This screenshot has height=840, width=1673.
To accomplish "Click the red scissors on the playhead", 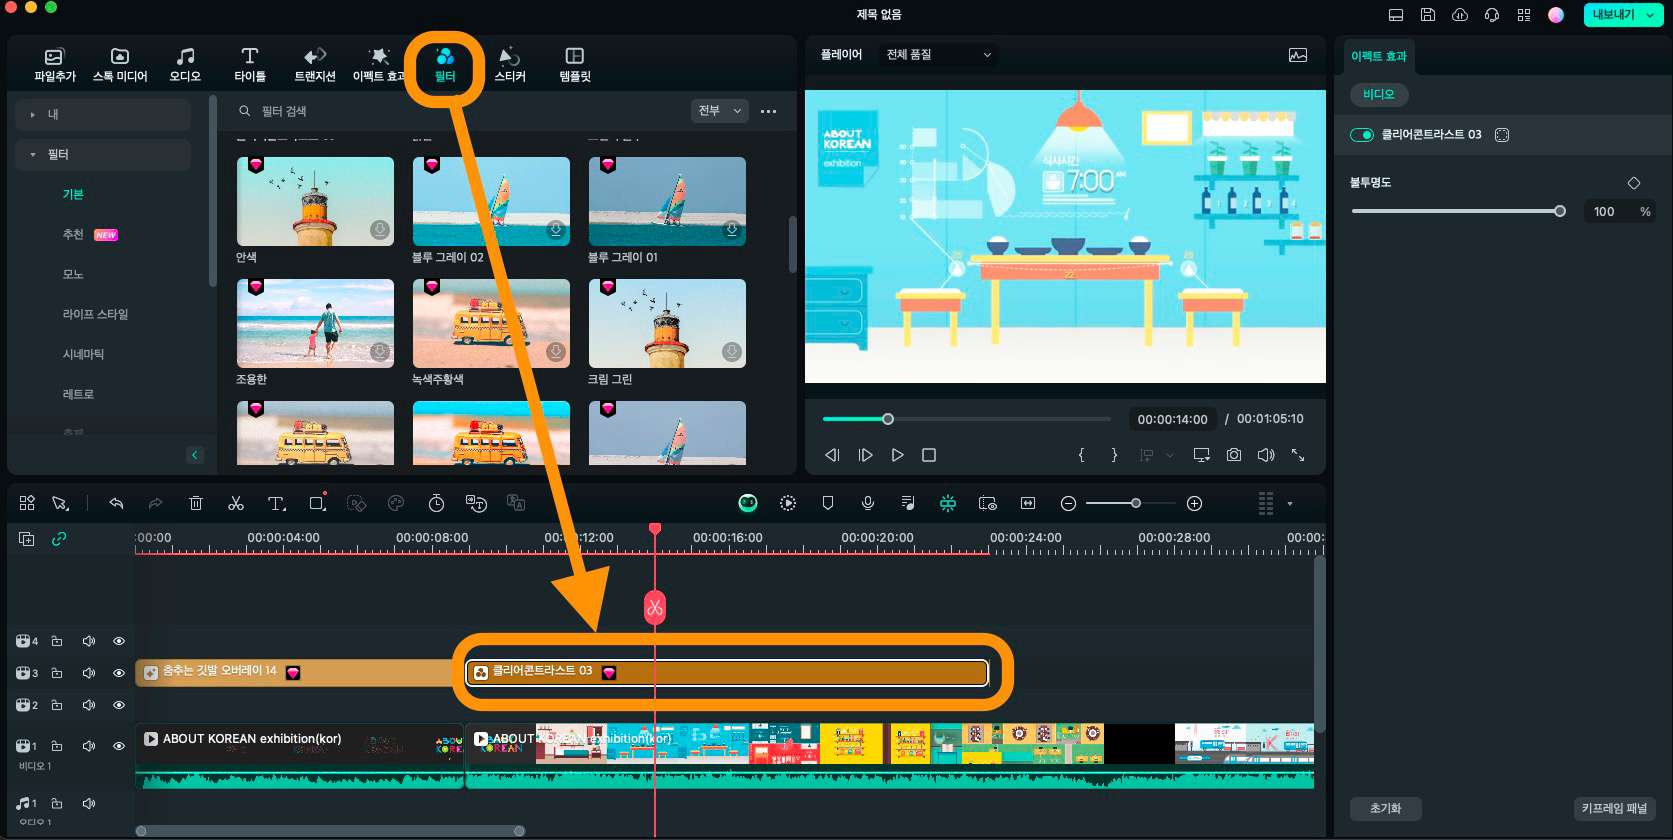I will 655,607.
